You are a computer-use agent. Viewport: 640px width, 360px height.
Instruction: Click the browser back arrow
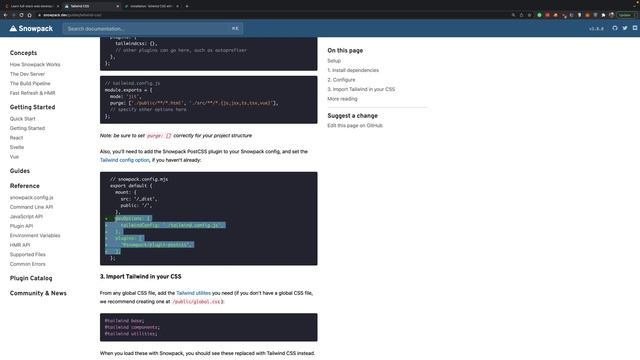coord(5,15)
